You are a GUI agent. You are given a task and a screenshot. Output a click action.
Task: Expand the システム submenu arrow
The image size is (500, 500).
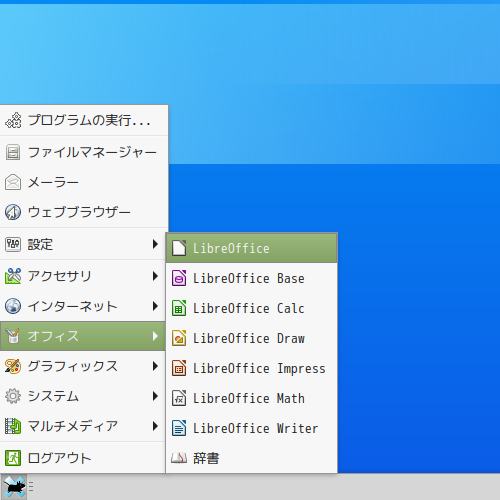[x=155, y=396]
